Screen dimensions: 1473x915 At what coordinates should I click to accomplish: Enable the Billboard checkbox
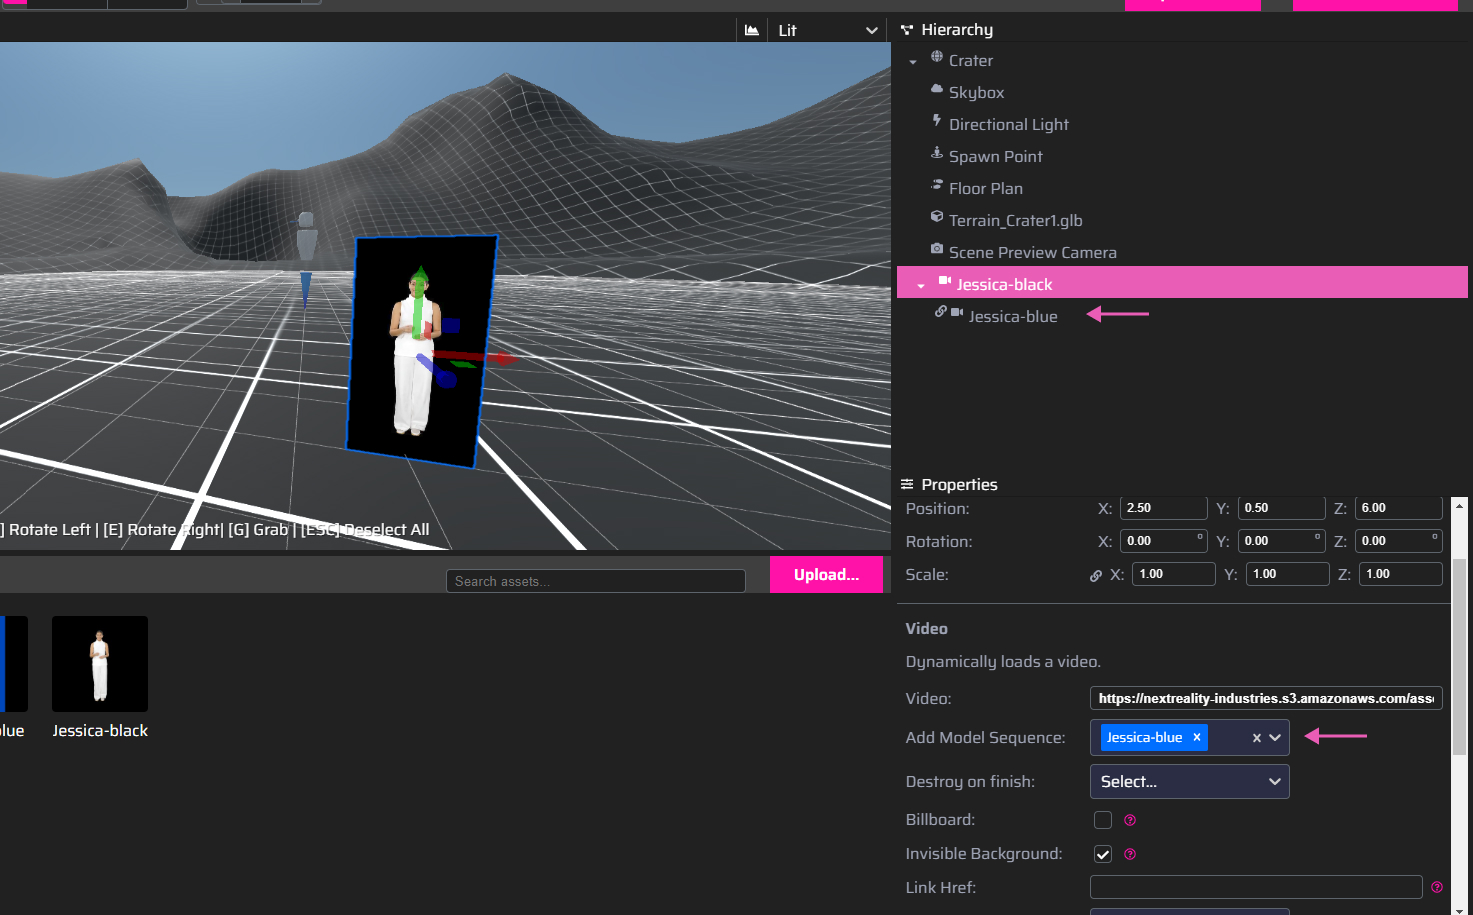point(1103,820)
